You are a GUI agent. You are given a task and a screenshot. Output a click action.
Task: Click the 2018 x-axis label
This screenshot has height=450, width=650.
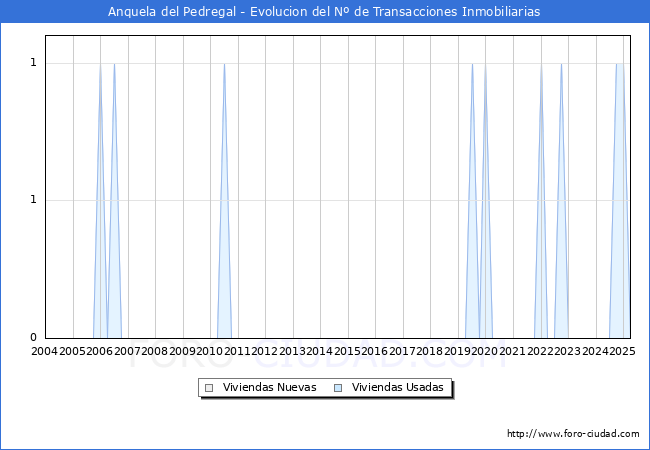[429, 351]
